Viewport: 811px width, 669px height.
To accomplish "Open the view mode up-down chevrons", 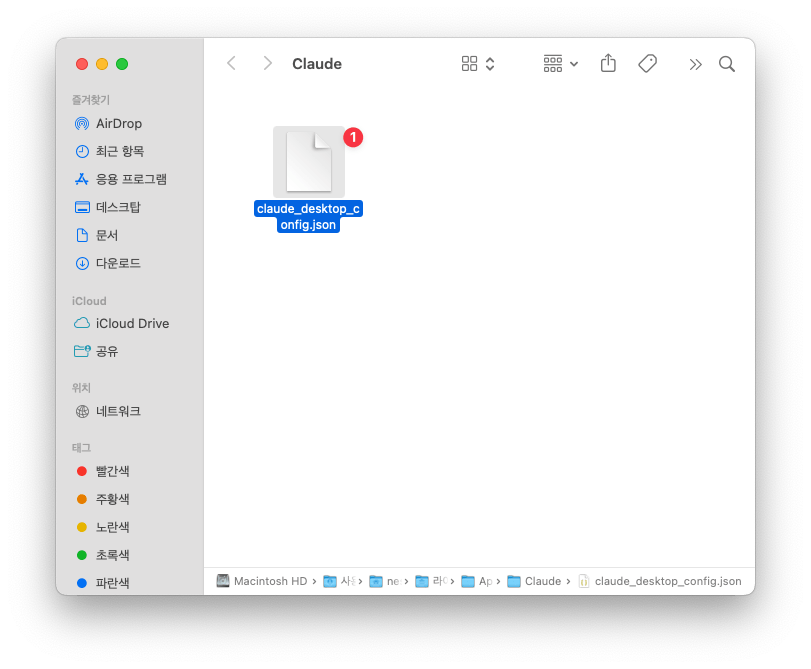I will coord(490,64).
